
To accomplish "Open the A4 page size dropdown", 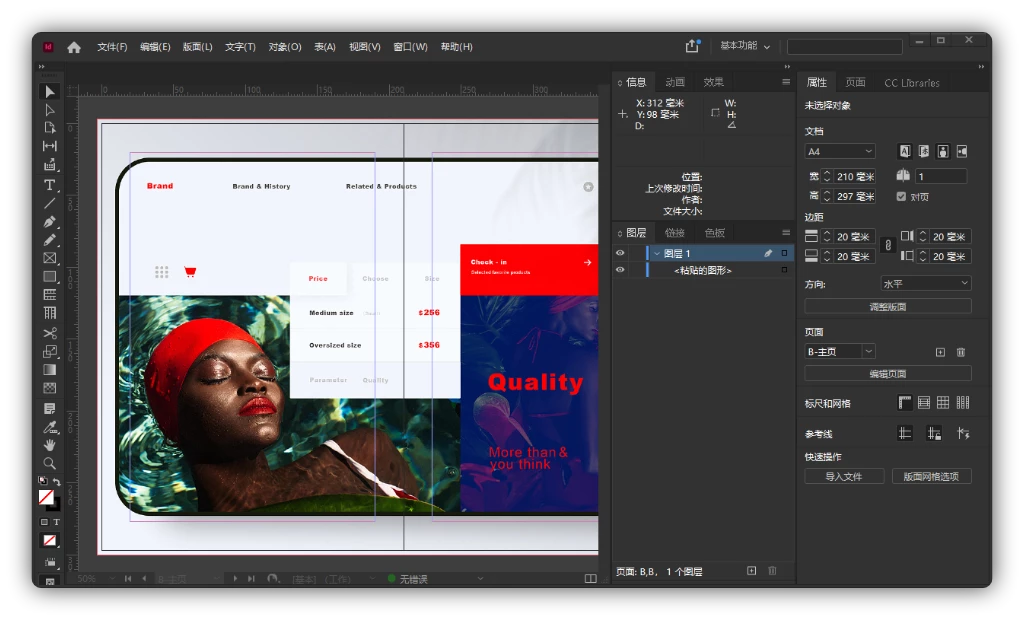I will [x=840, y=152].
